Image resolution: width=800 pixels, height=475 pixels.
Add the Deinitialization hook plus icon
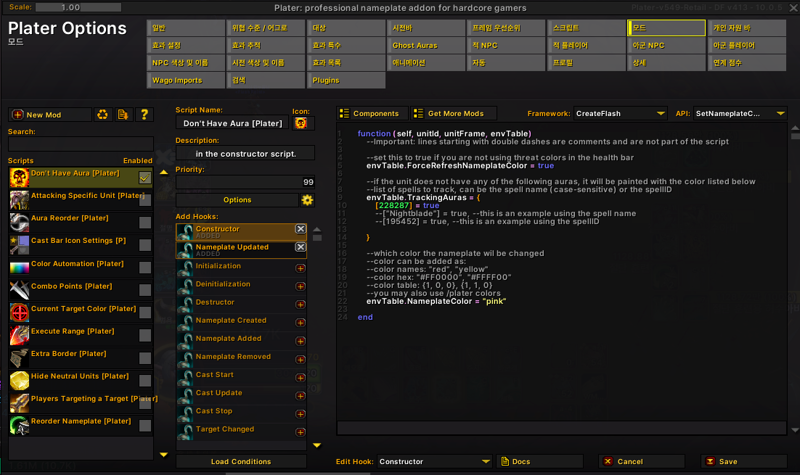[x=301, y=287]
